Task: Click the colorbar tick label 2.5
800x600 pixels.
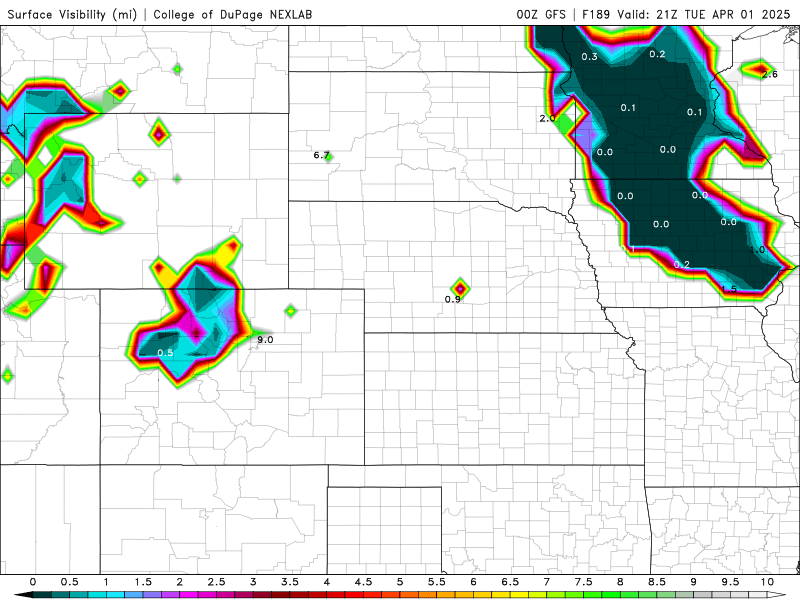Action: click(x=216, y=582)
